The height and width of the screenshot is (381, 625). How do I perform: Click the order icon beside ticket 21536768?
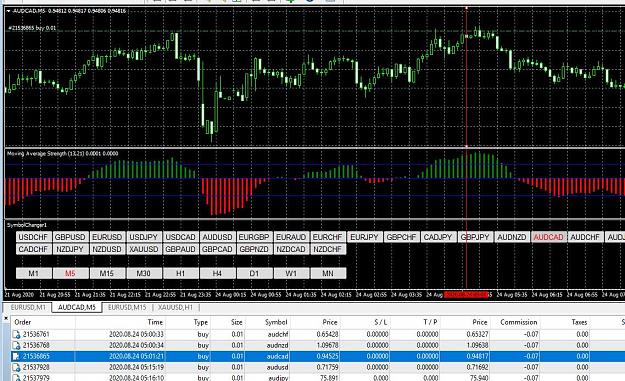[16, 345]
